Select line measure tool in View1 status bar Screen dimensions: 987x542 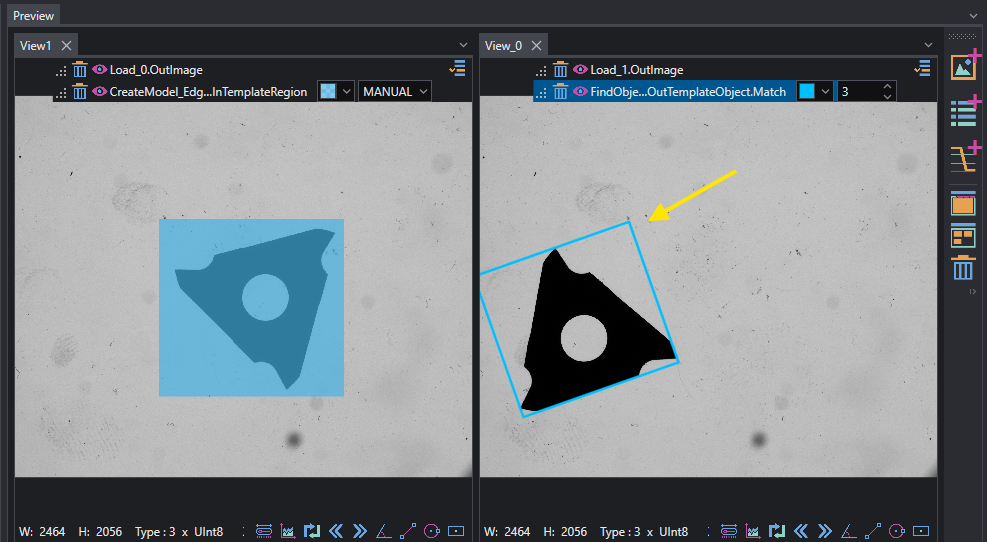click(x=407, y=531)
